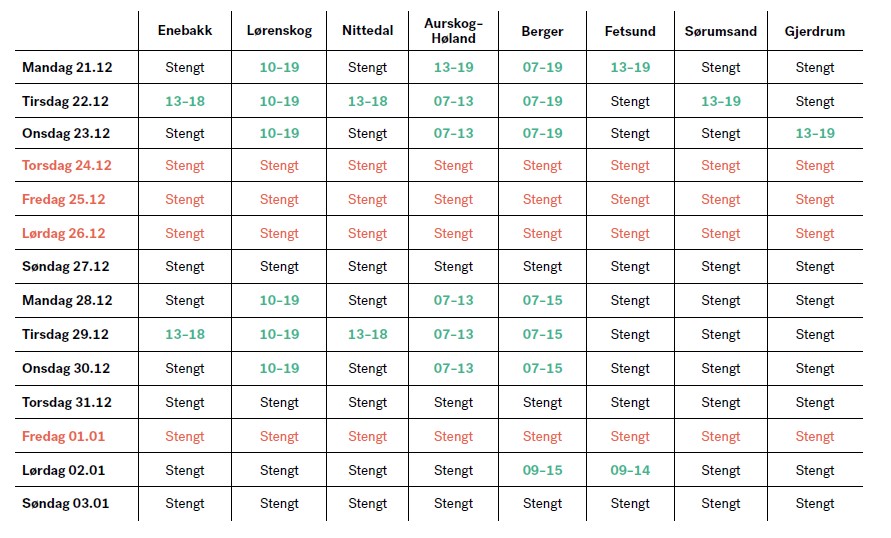Viewport: 891px width, 538px height.
Task: Click Fetsund hours 09-14 on Lørdag 02.01
Action: 630,470
